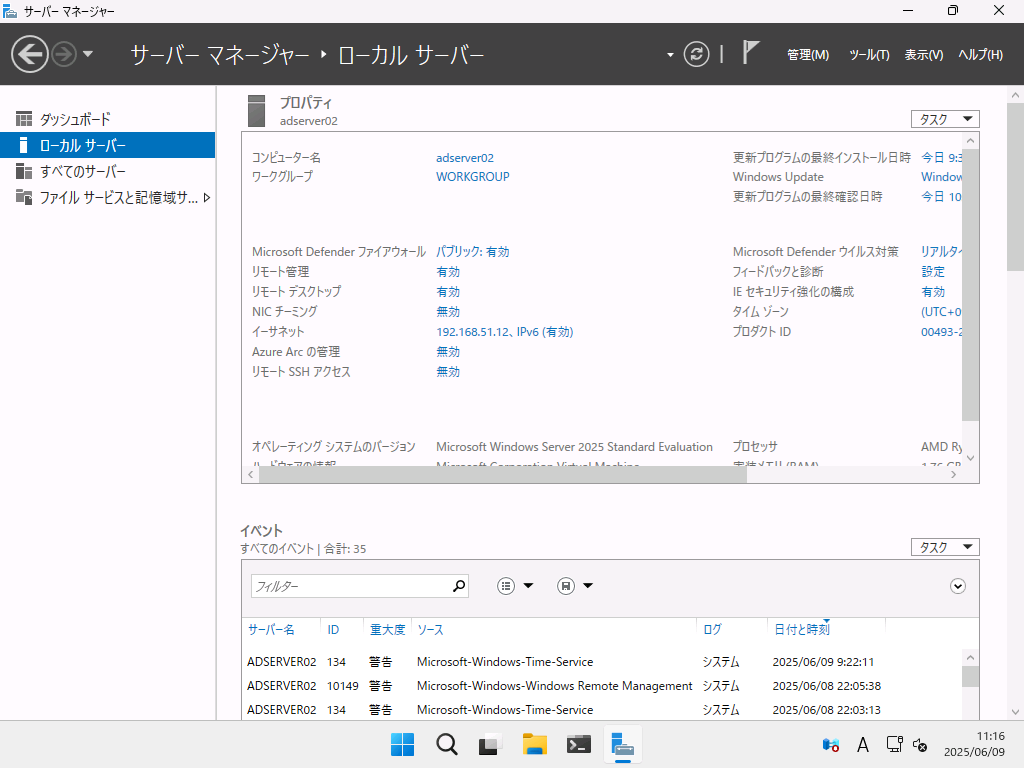The height and width of the screenshot is (768, 1024).
Task: Sort events by 日付と時刻 column
Action: [x=801, y=630]
